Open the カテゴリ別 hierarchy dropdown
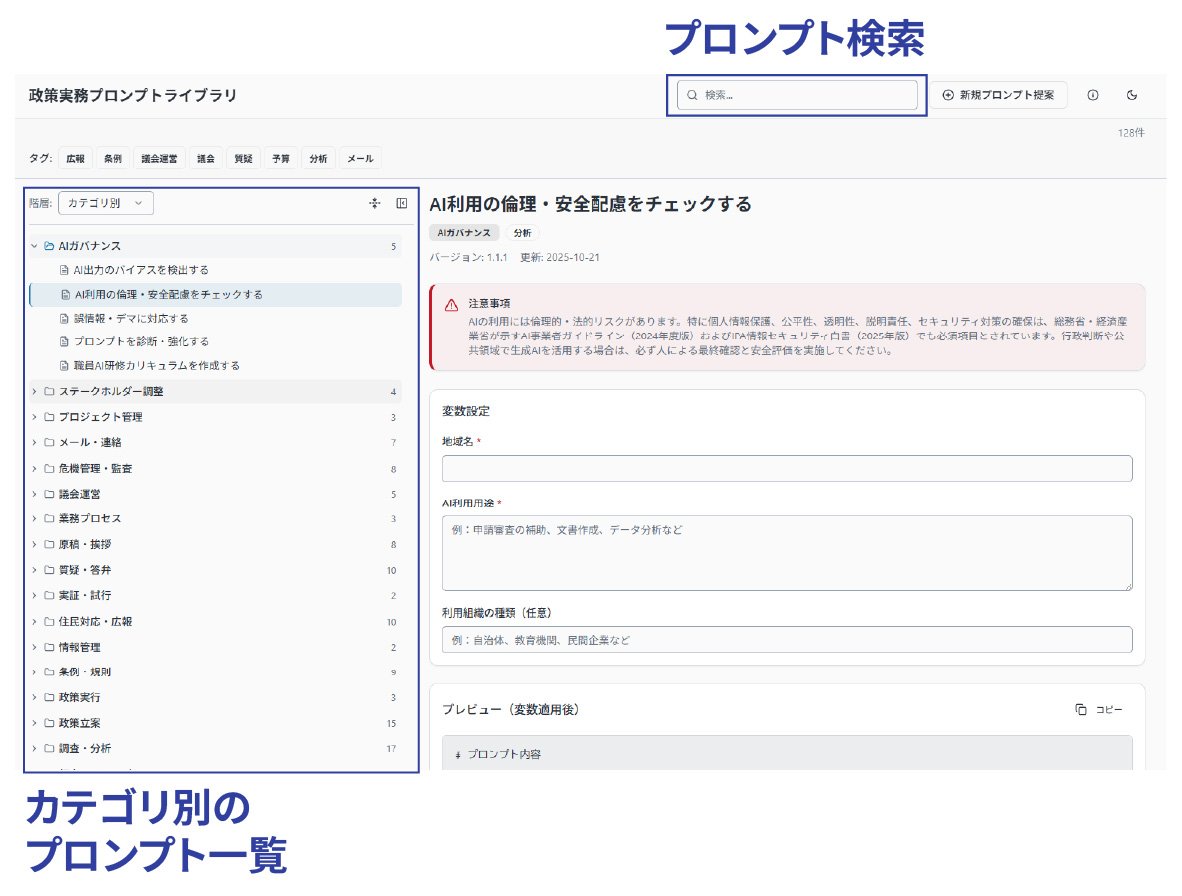This screenshot has height=896, width=1182. (105, 203)
